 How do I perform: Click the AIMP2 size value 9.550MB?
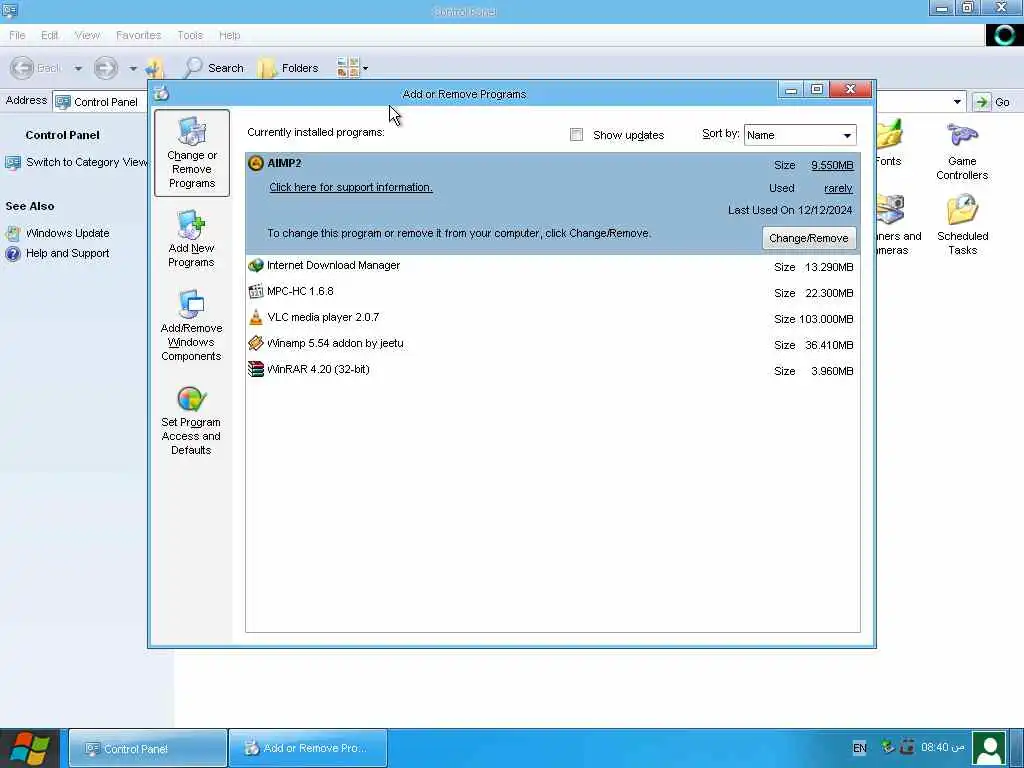pos(832,165)
